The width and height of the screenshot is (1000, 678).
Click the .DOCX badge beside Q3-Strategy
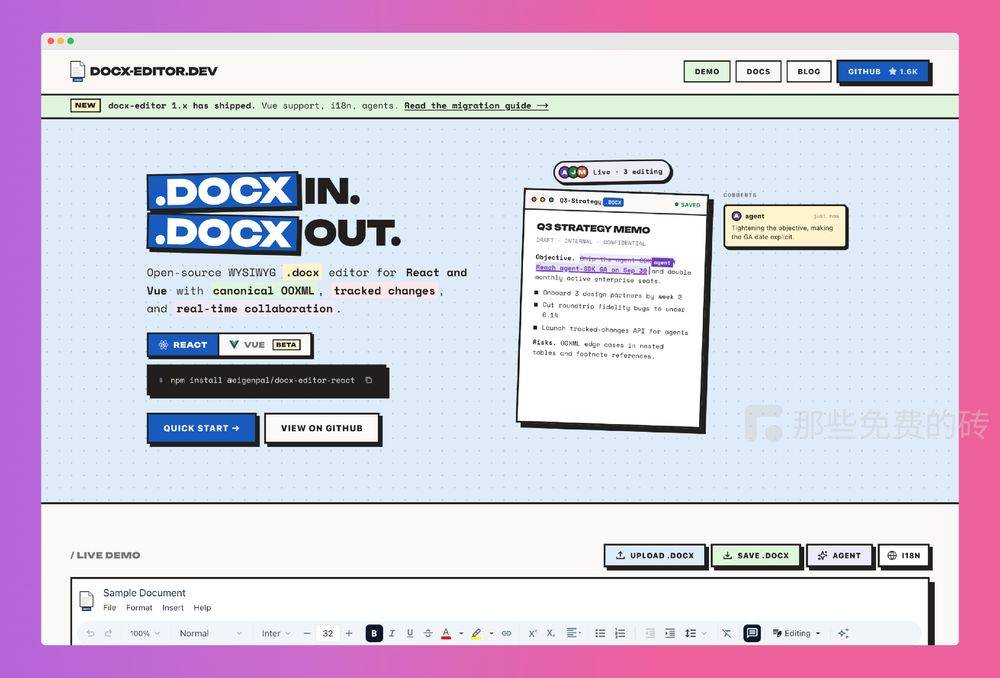pos(614,202)
